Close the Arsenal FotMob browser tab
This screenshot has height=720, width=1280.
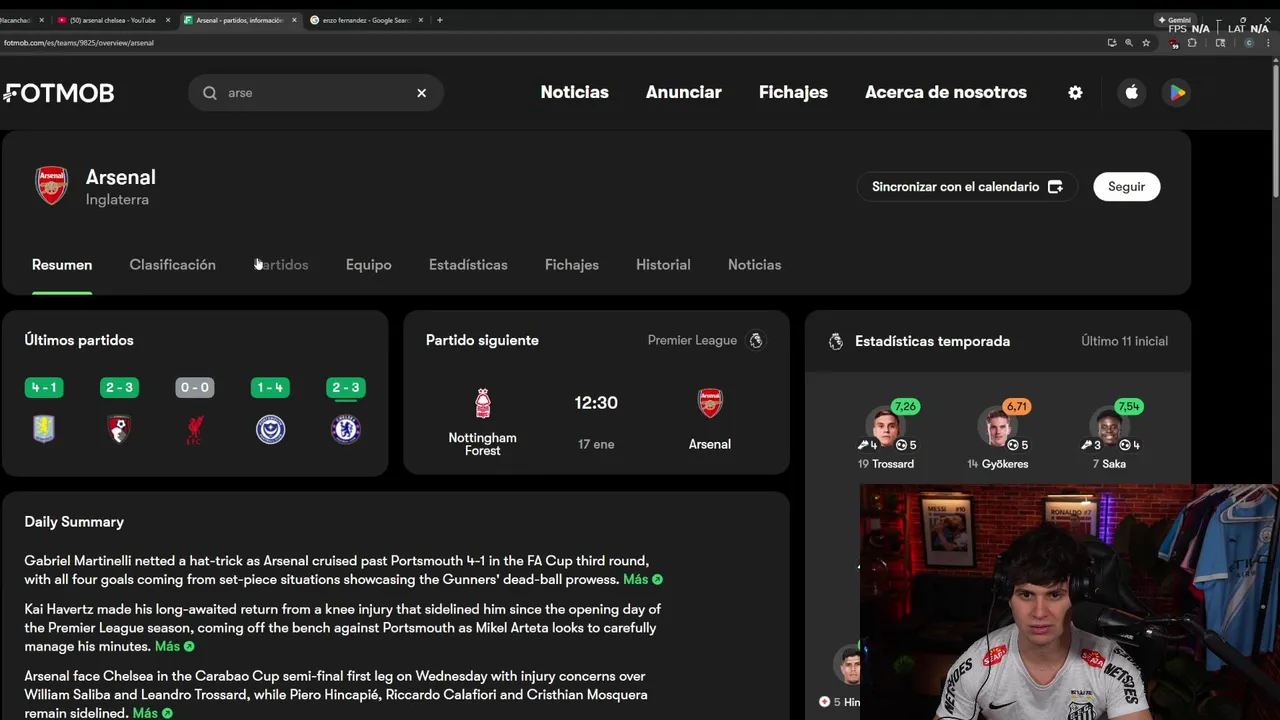(294, 20)
